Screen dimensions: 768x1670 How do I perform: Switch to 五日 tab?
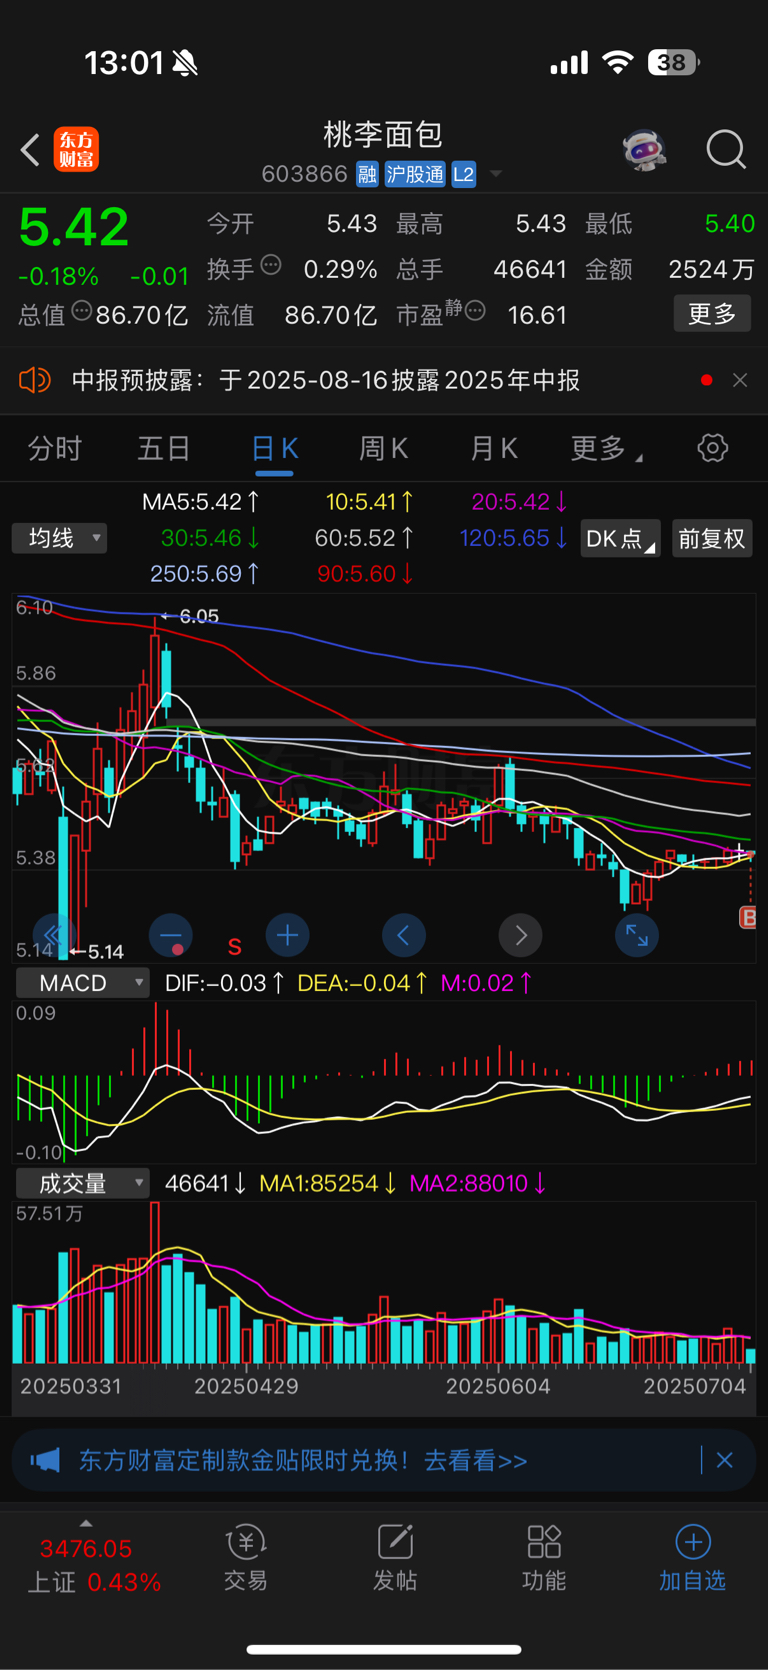click(x=164, y=448)
